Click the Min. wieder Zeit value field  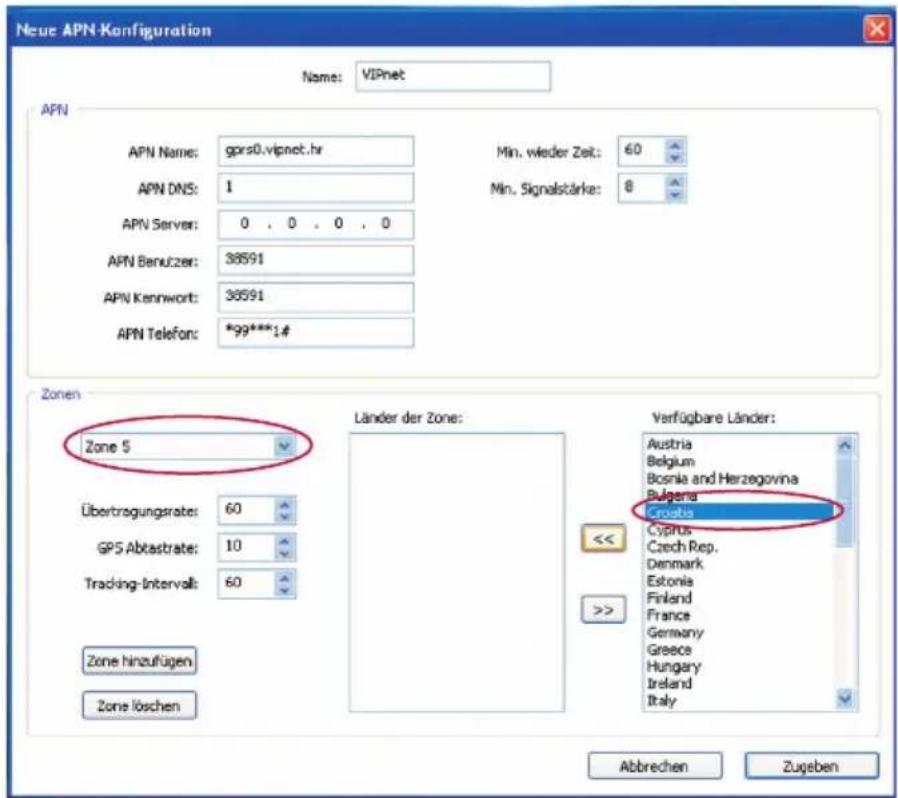[x=643, y=152]
